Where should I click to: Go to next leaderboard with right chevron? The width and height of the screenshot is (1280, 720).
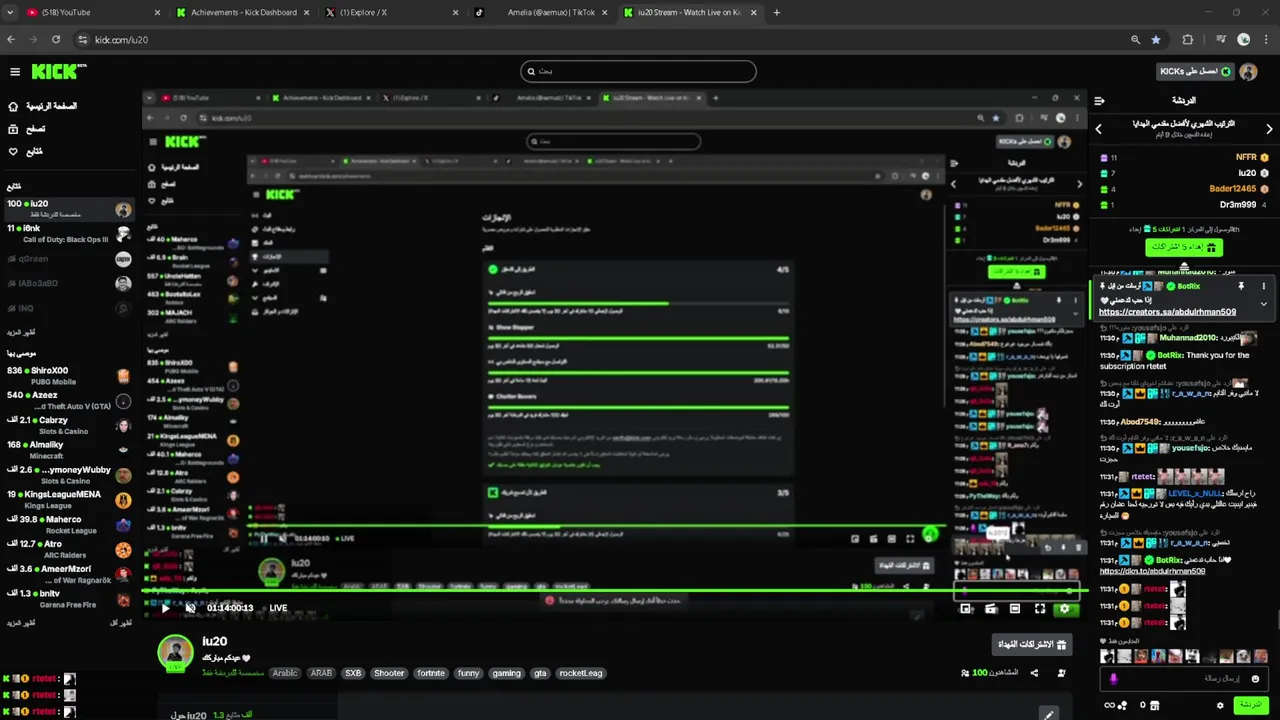click(x=1269, y=129)
